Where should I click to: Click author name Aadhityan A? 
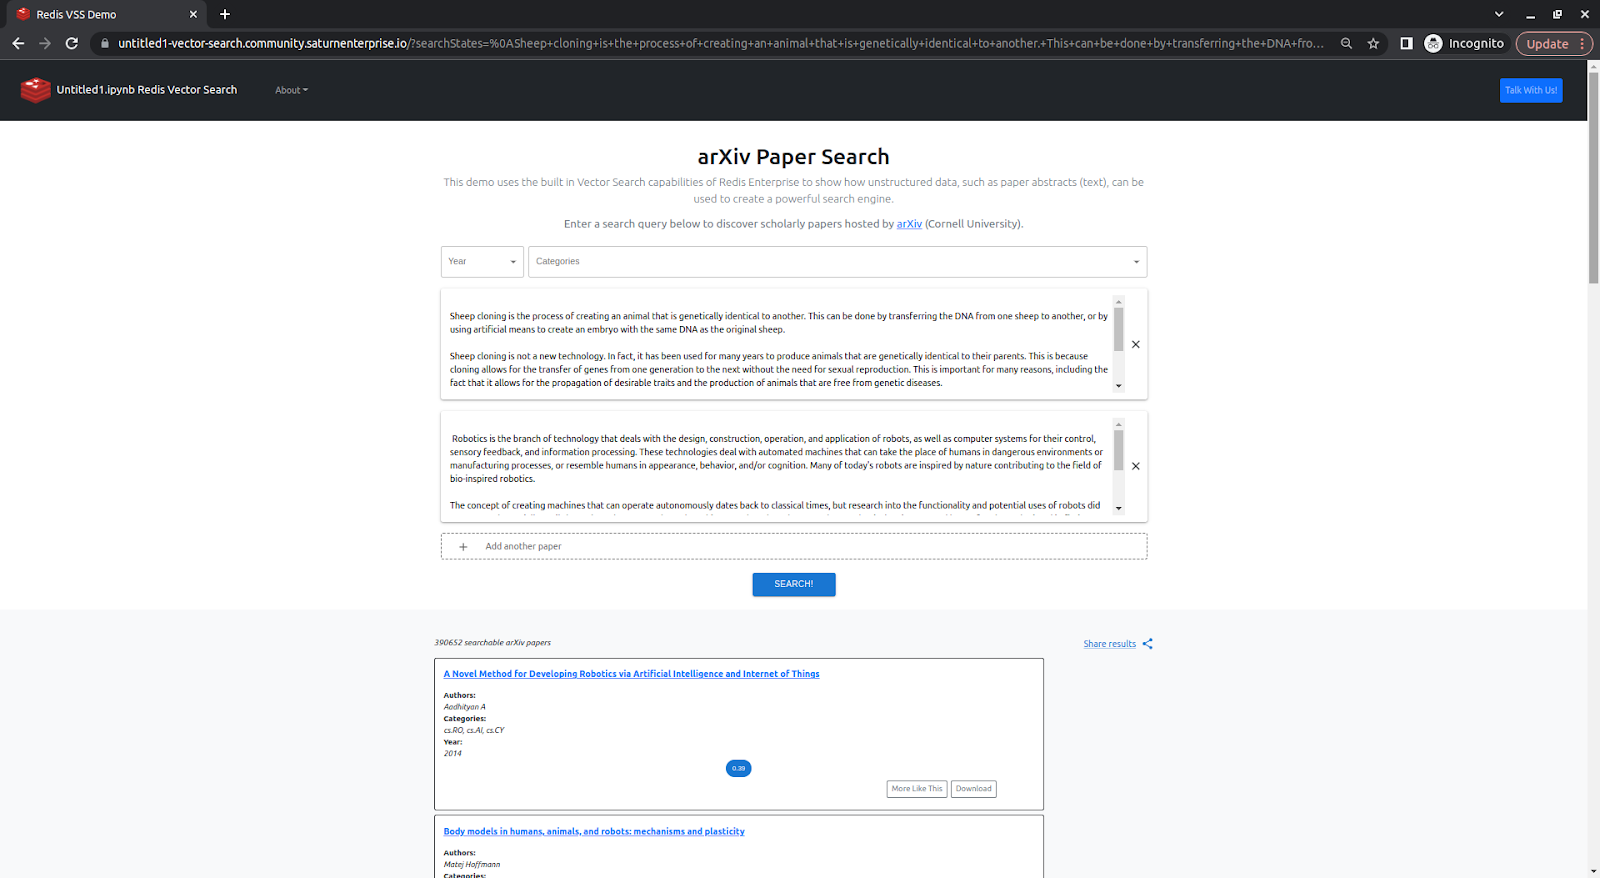coord(465,707)
